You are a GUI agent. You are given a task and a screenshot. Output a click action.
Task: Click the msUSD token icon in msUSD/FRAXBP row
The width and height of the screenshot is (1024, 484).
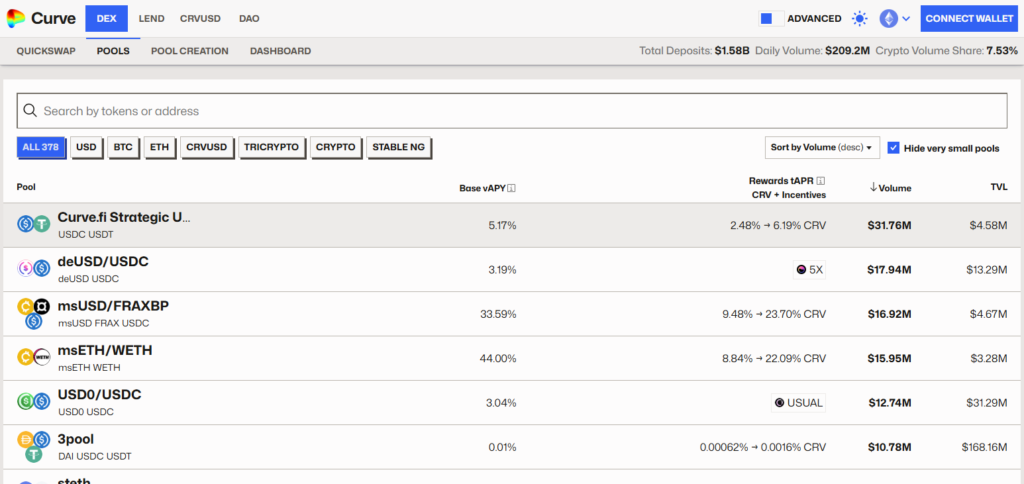(25, 306)
